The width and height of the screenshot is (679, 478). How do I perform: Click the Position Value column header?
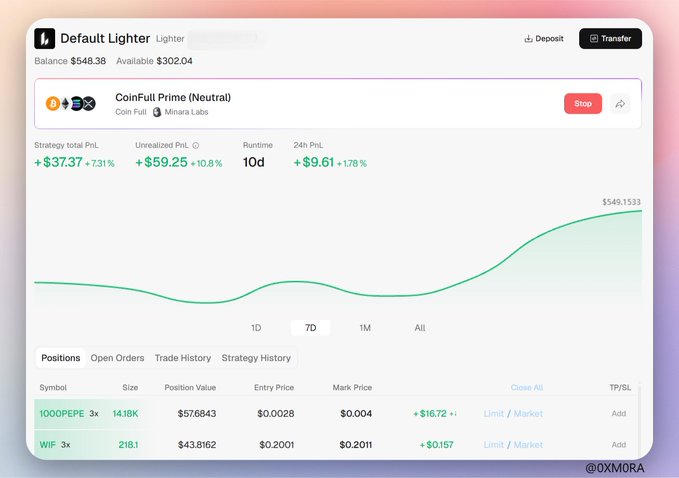pos(190,388)
